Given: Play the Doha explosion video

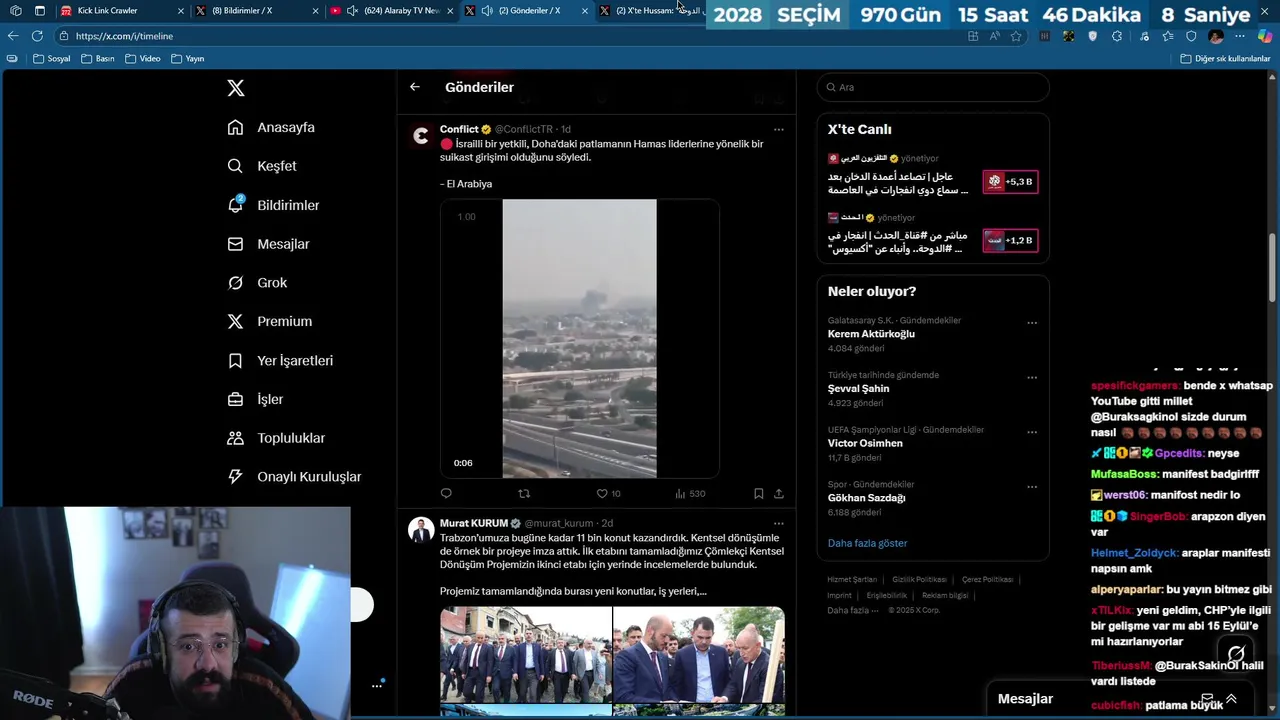Looking at the screenshot, I should pos(579,338).
